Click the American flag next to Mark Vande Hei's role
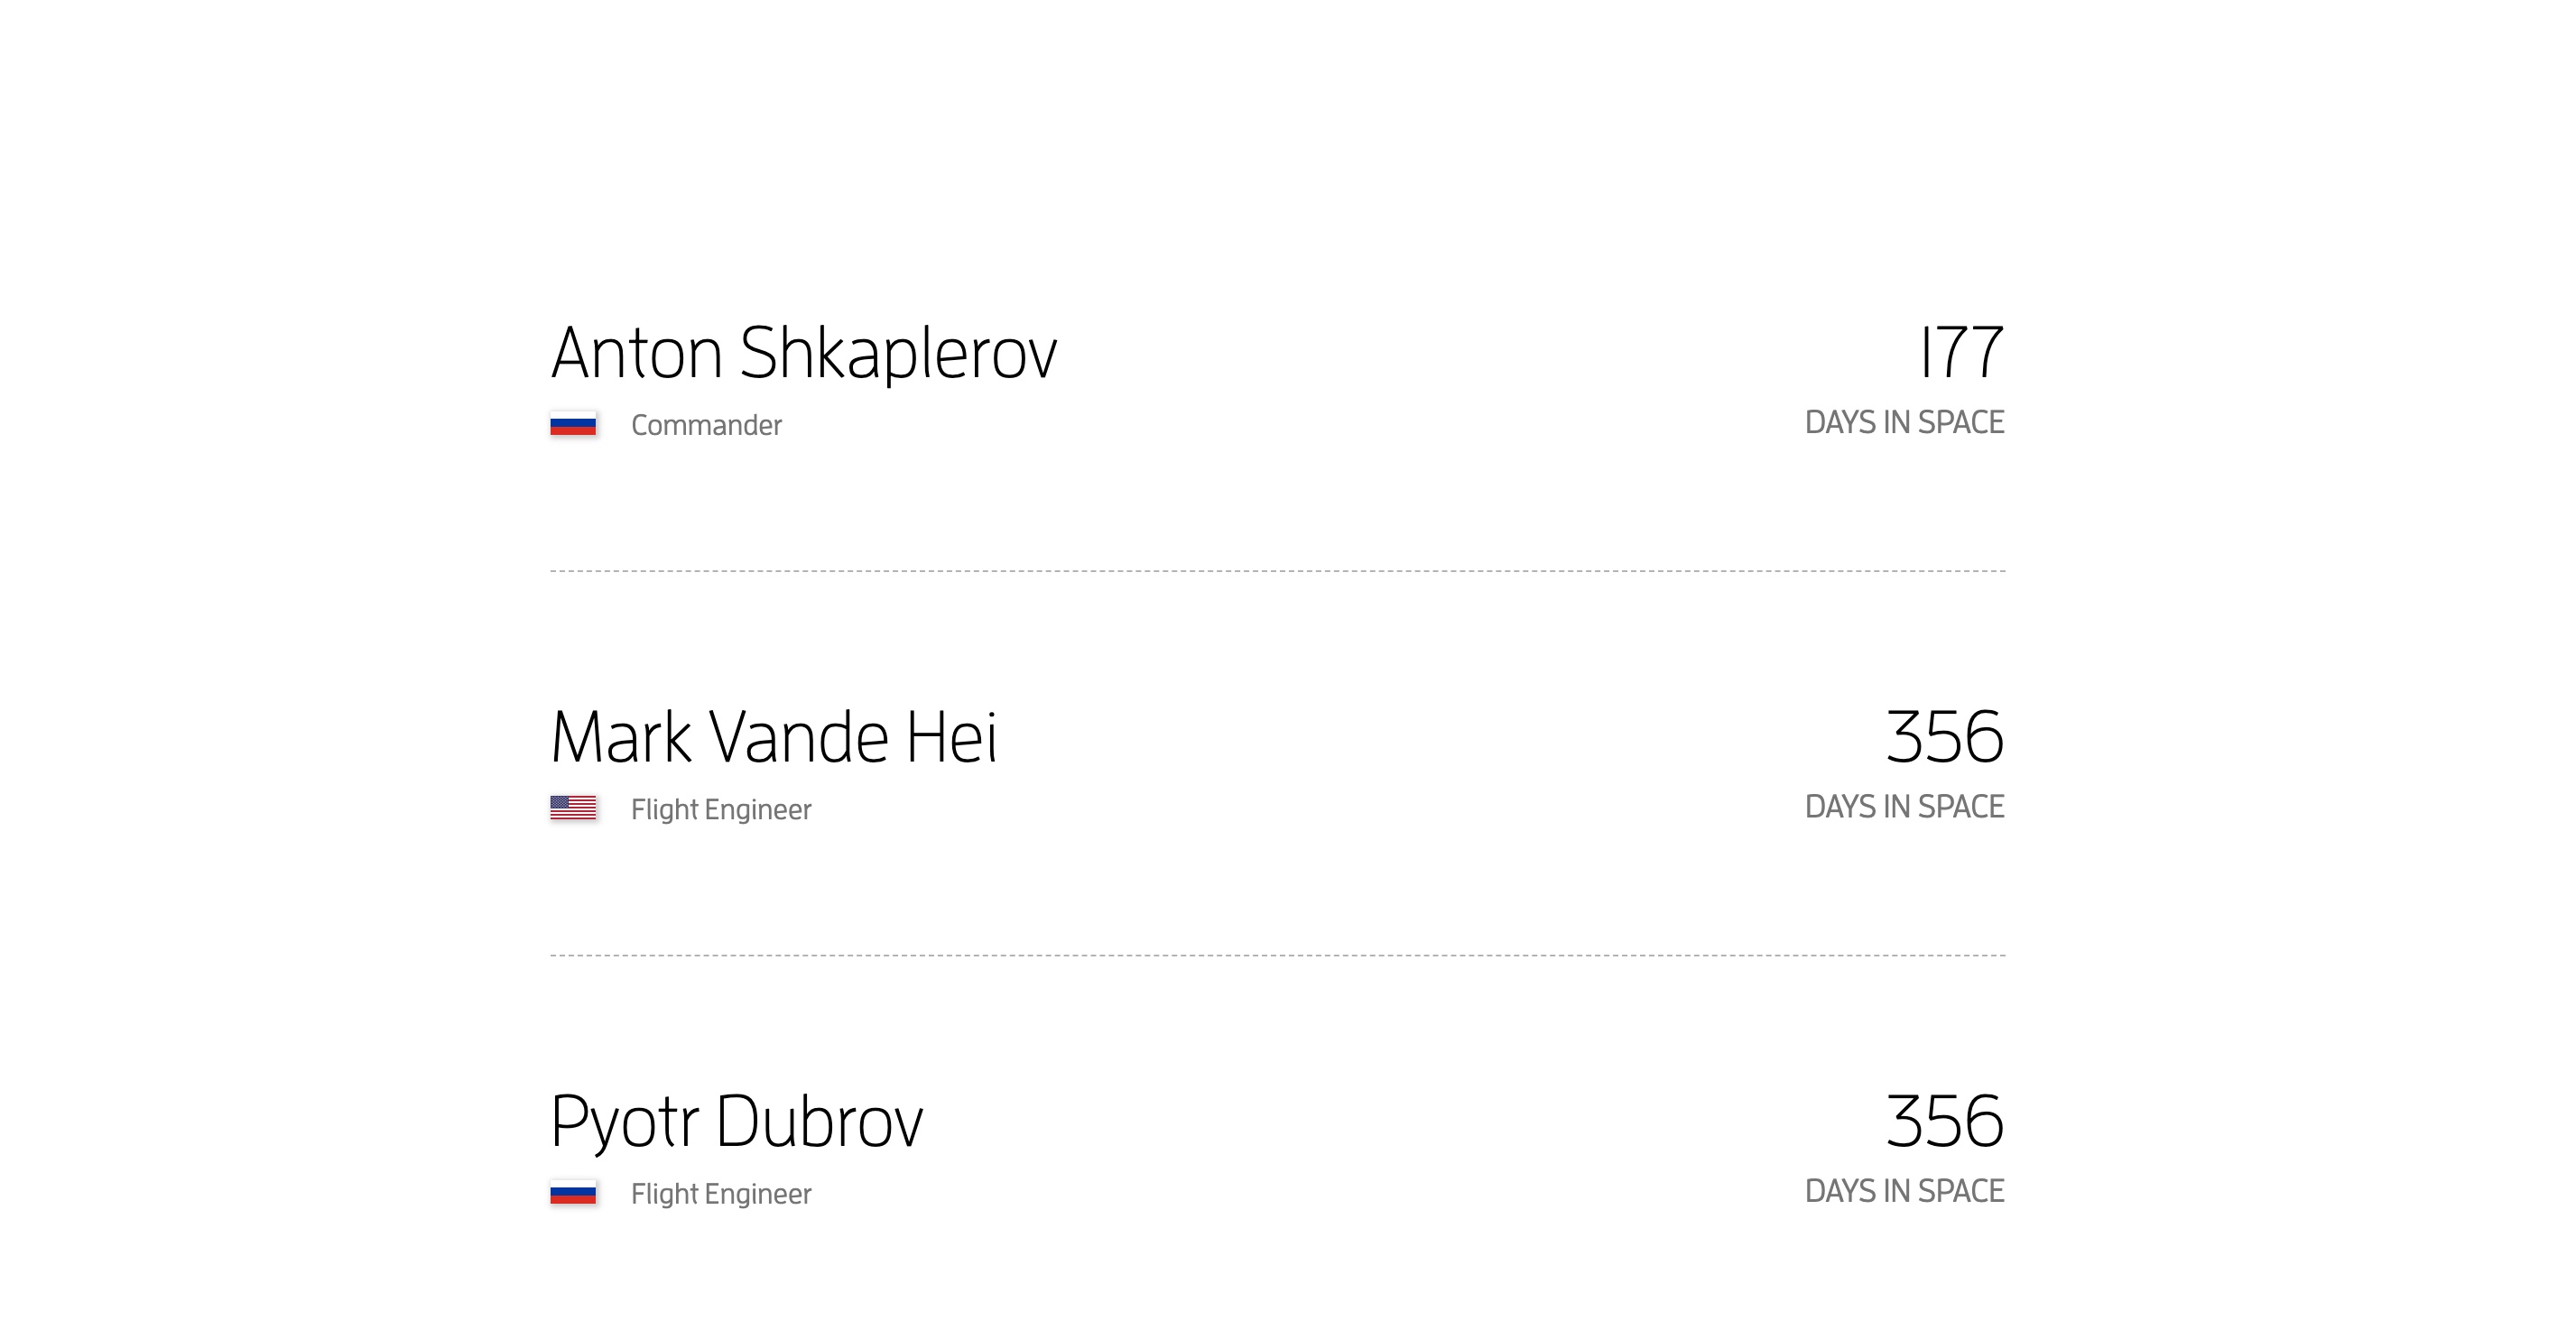The height and width of the screenshot is (1330, 2576). pyautogui.click(x=573, y=808)
